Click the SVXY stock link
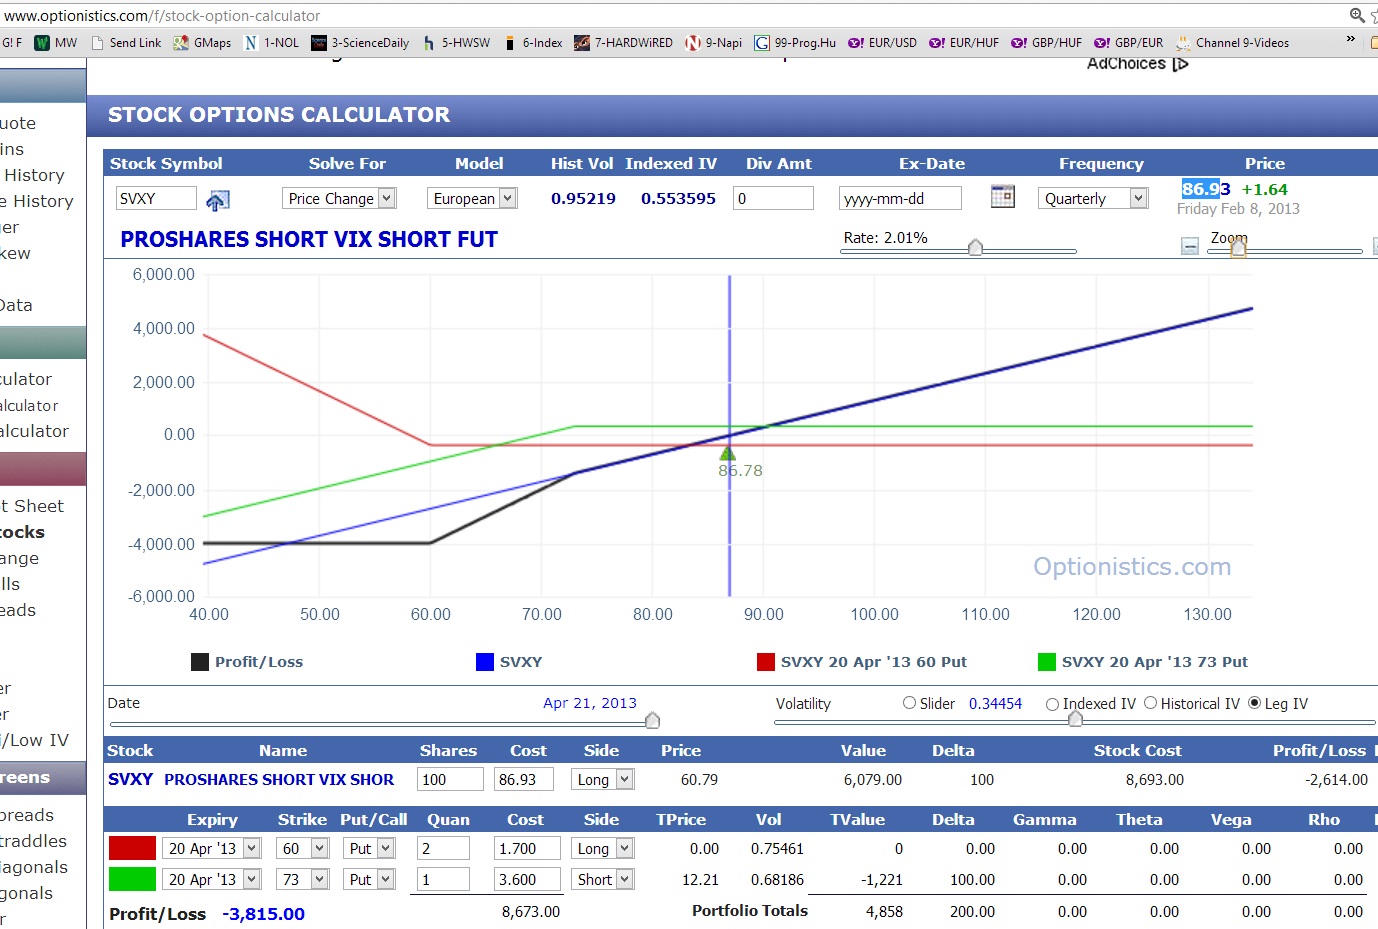 130,779
